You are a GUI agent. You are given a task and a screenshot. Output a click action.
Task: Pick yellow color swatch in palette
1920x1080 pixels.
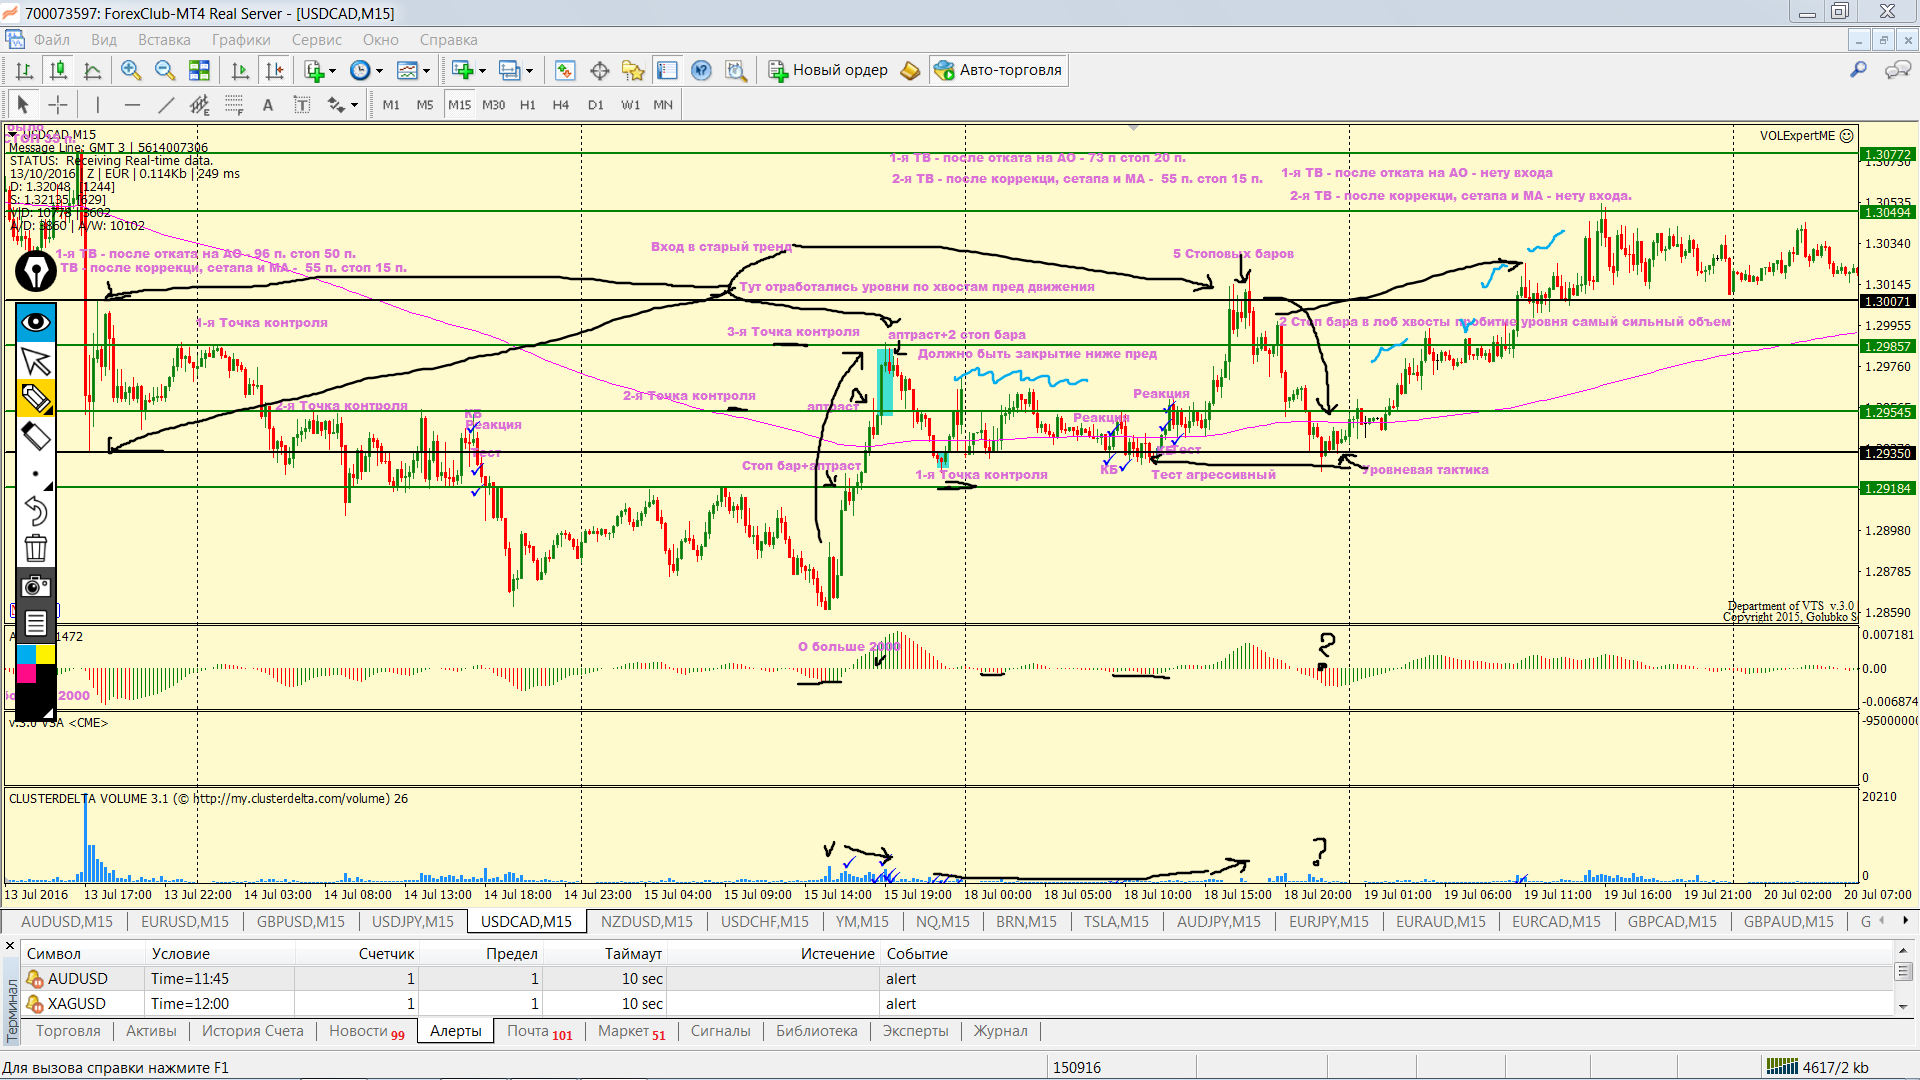[46, 654]
